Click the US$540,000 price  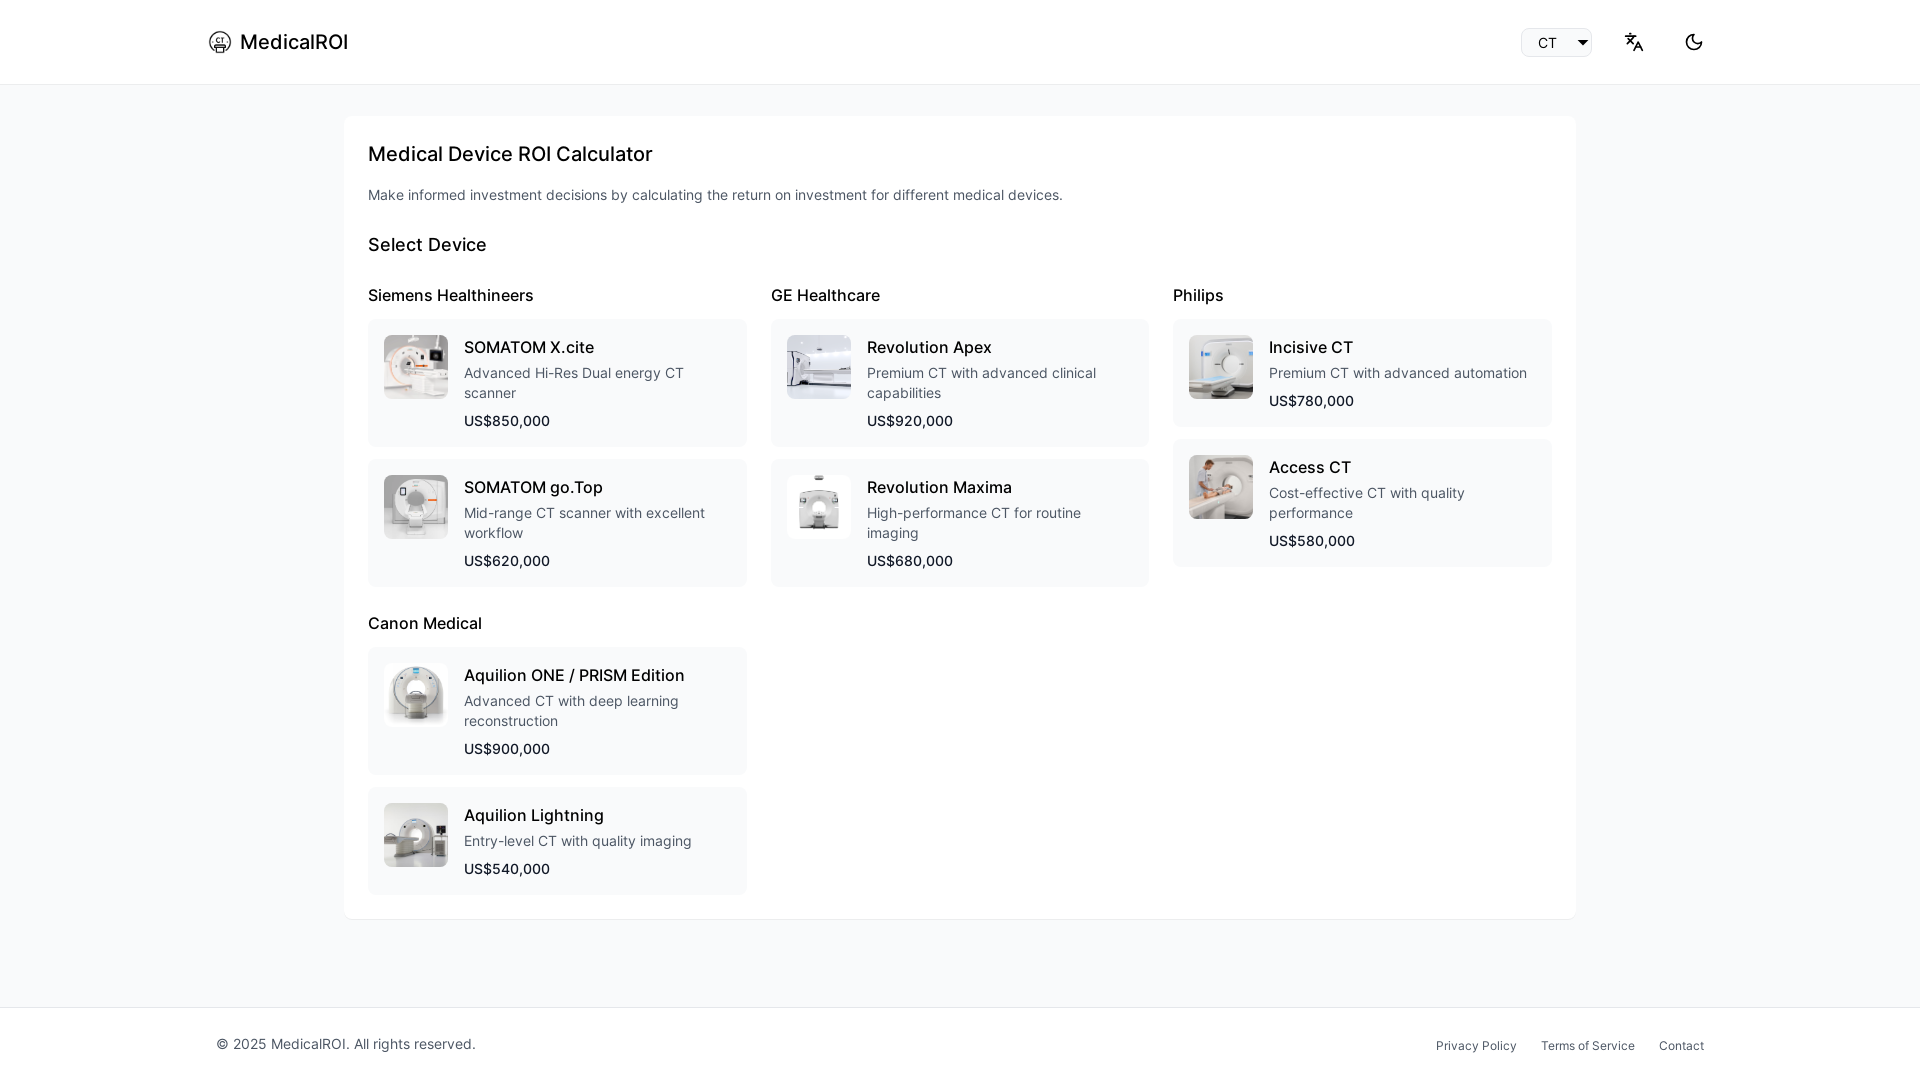coord(507,869)
